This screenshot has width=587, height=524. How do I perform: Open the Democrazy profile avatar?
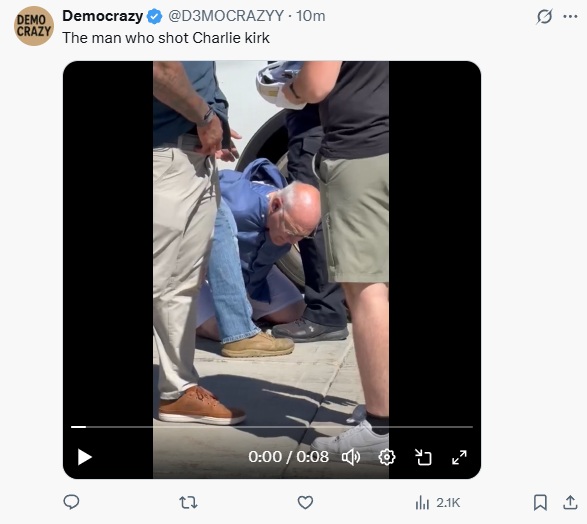click(34, 26)
